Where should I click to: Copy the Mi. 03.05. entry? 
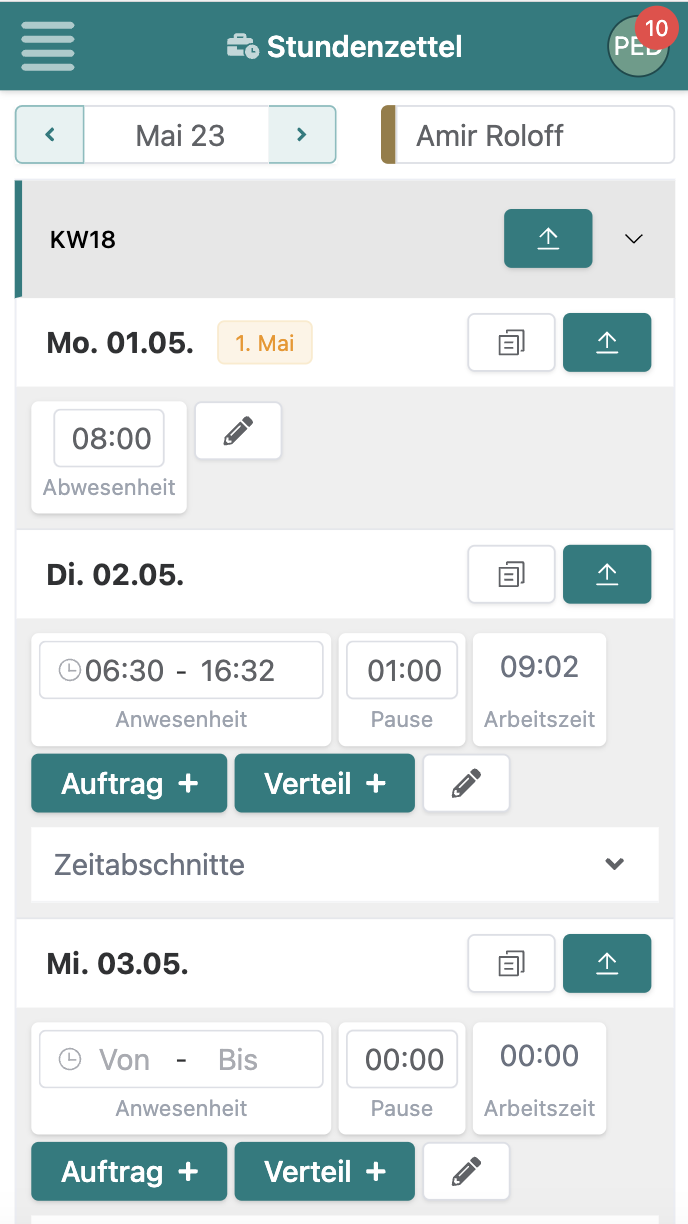click(x=511, y=963)
